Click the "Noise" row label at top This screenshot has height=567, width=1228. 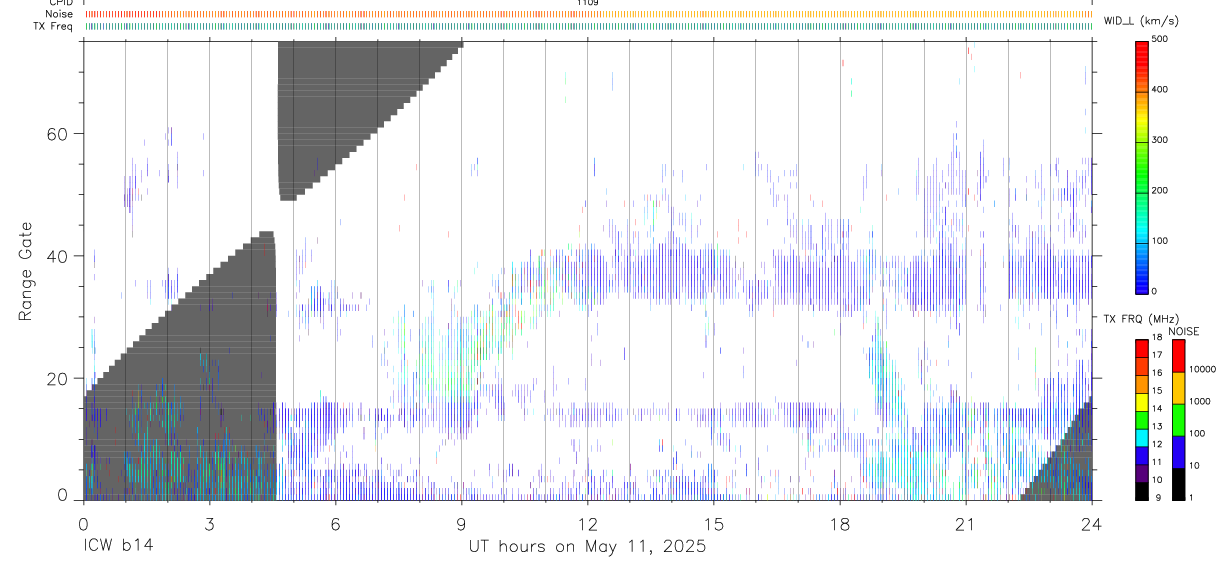click(x=59, y=14)
